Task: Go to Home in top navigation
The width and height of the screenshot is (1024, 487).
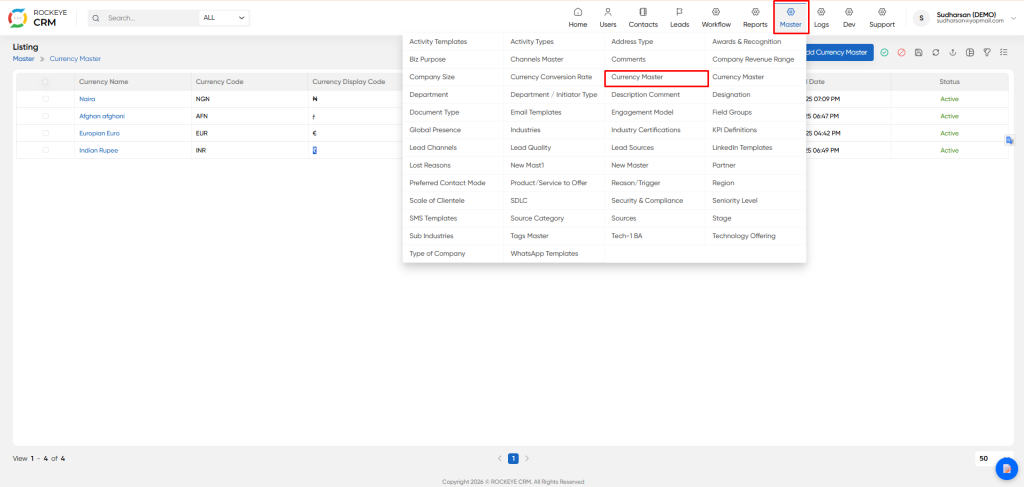Action: [x=577, y=18]
